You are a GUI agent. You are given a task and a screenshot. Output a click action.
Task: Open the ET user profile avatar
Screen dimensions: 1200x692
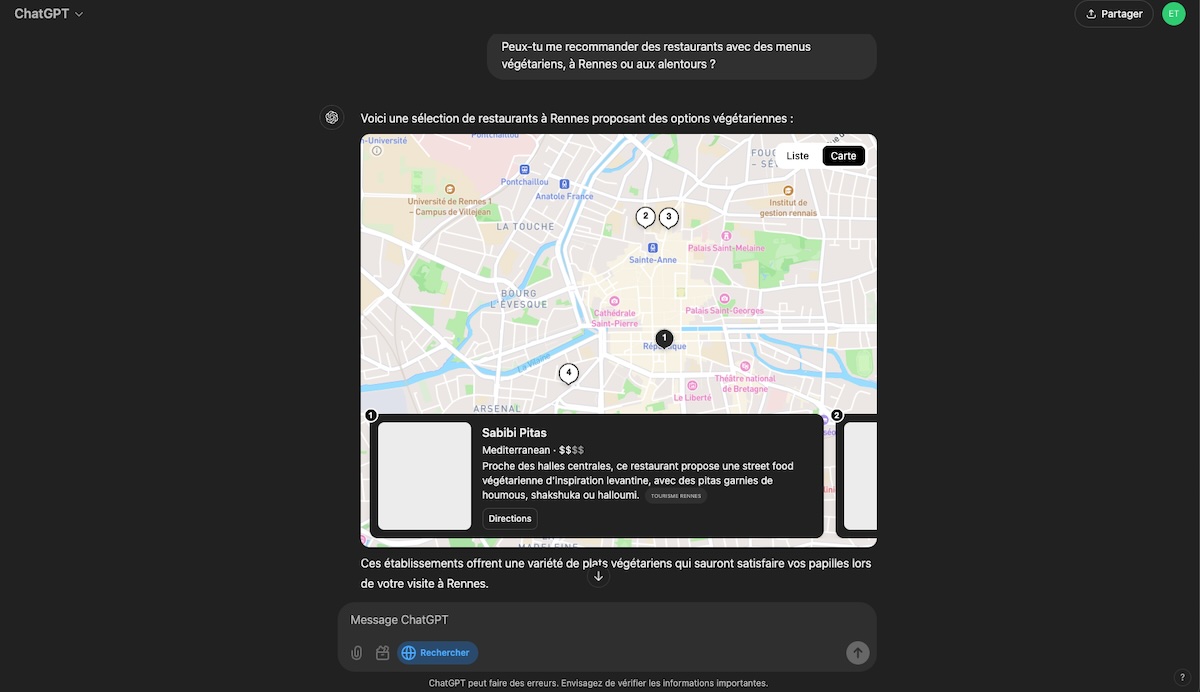(x=1174, y=14)
